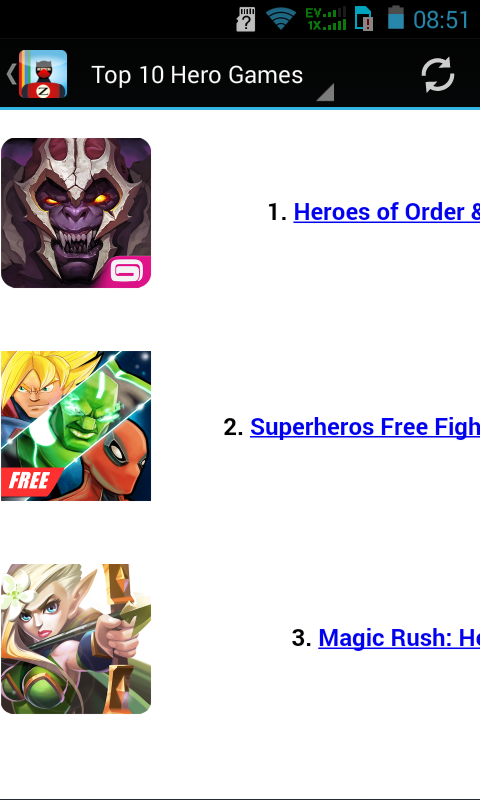Select the elf archer game thumbnail
The height and width of the screenshot is (800, 480).
(x=76, y=639)
